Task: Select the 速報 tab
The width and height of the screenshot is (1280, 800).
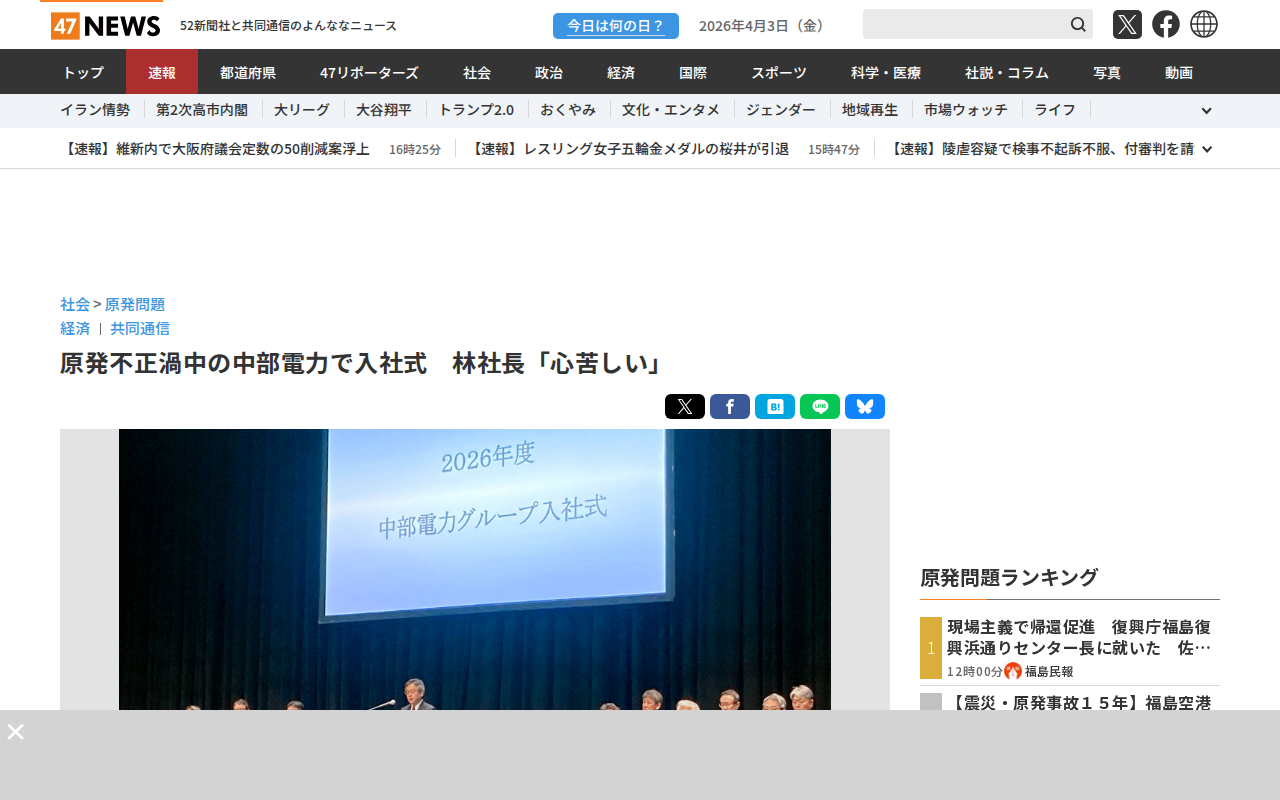Action: click(x=162, y=72)
